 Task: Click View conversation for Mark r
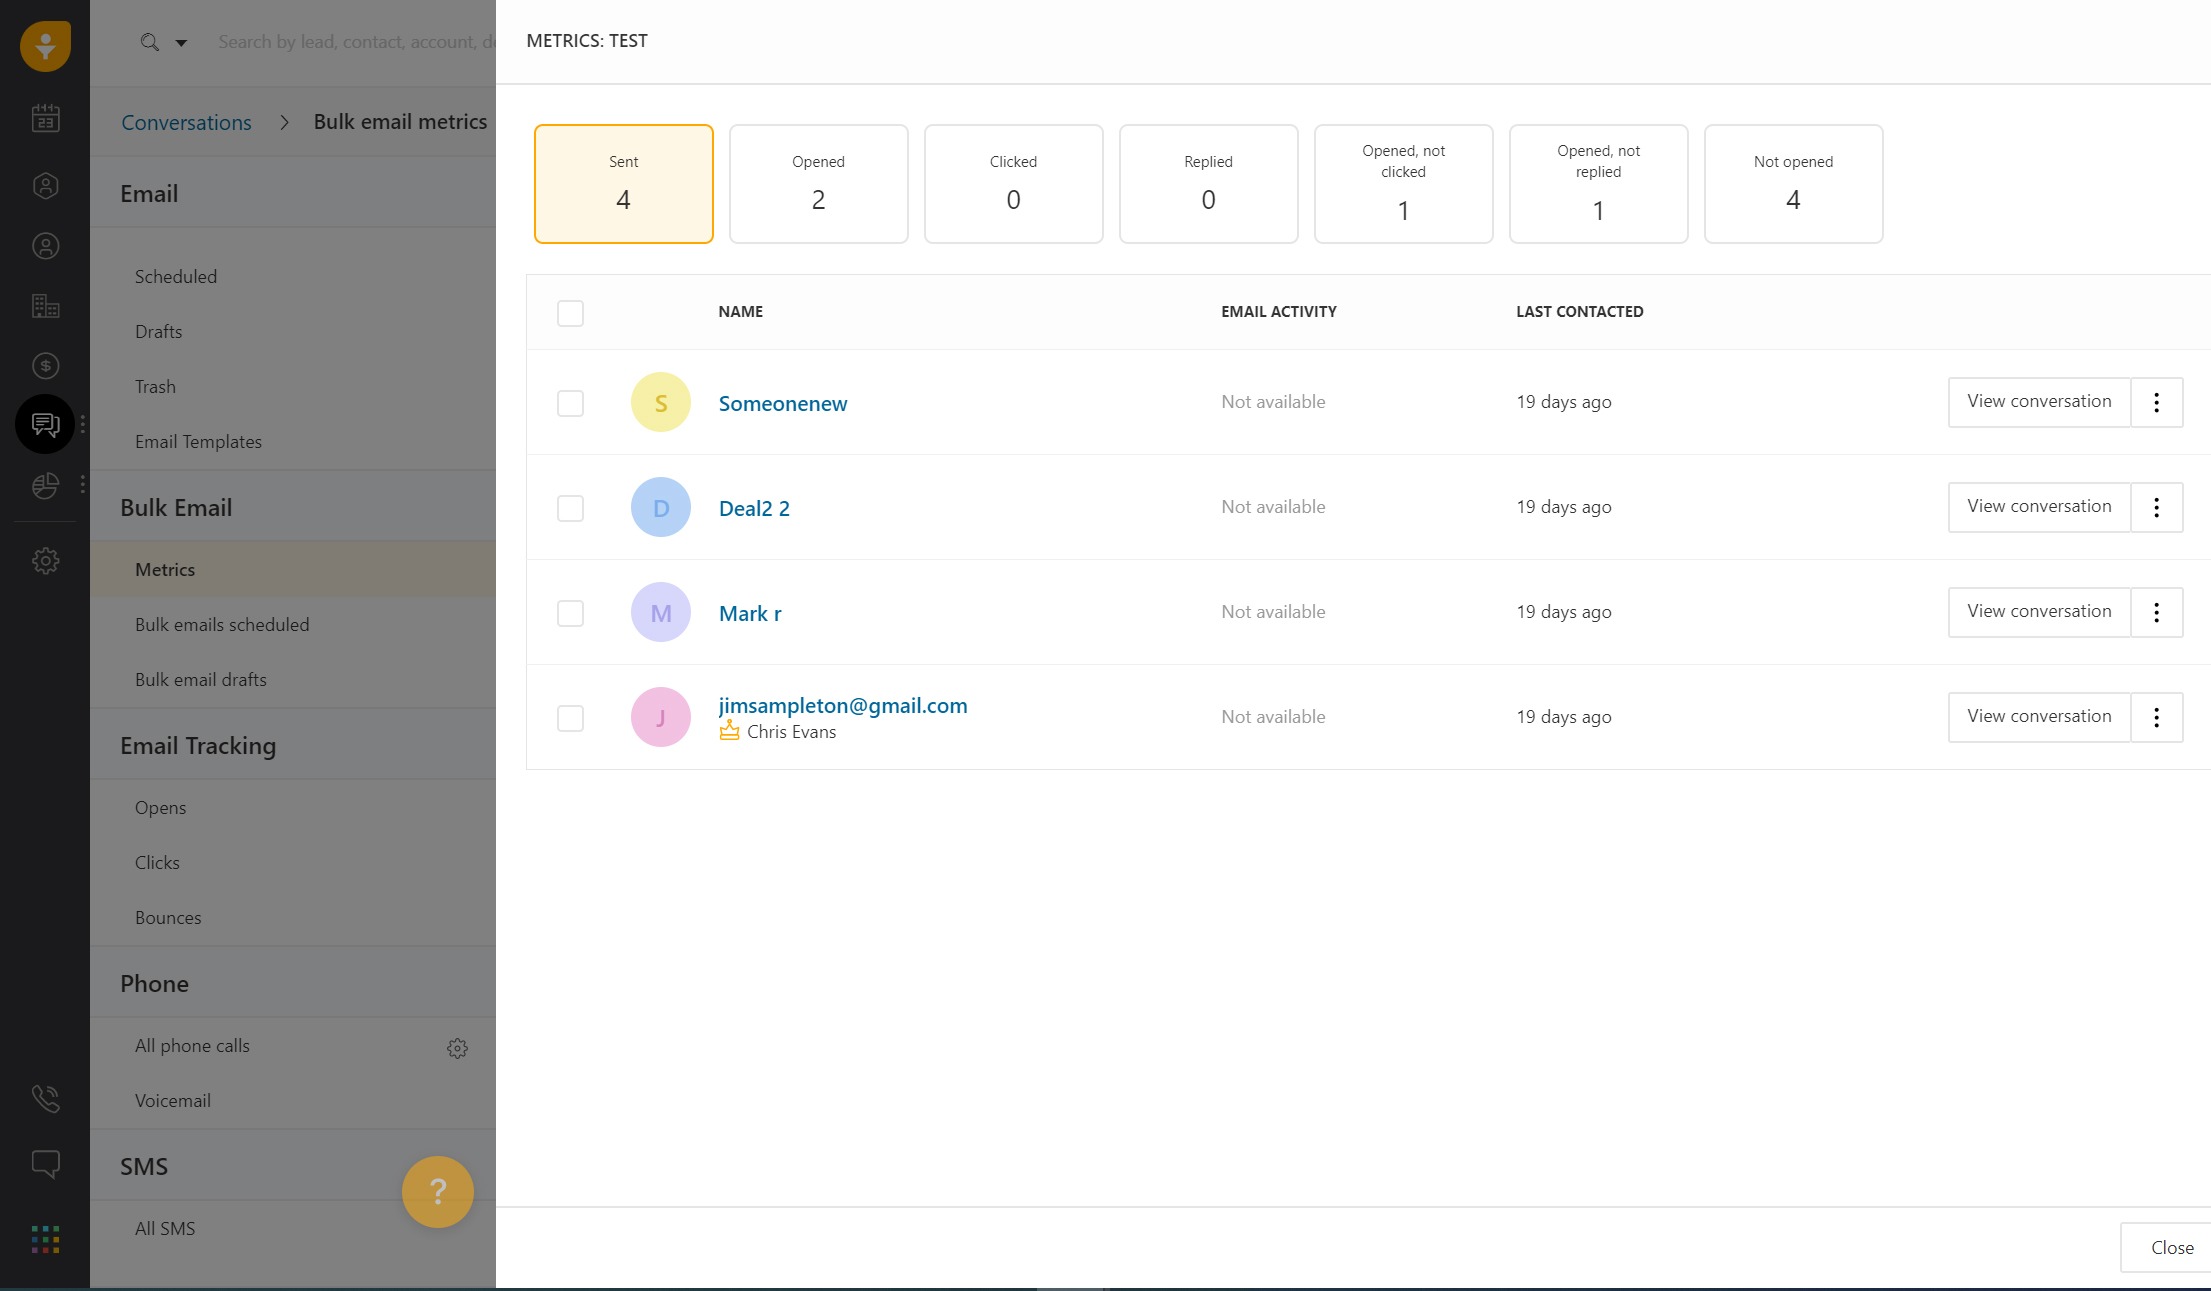coord(2038,612)
